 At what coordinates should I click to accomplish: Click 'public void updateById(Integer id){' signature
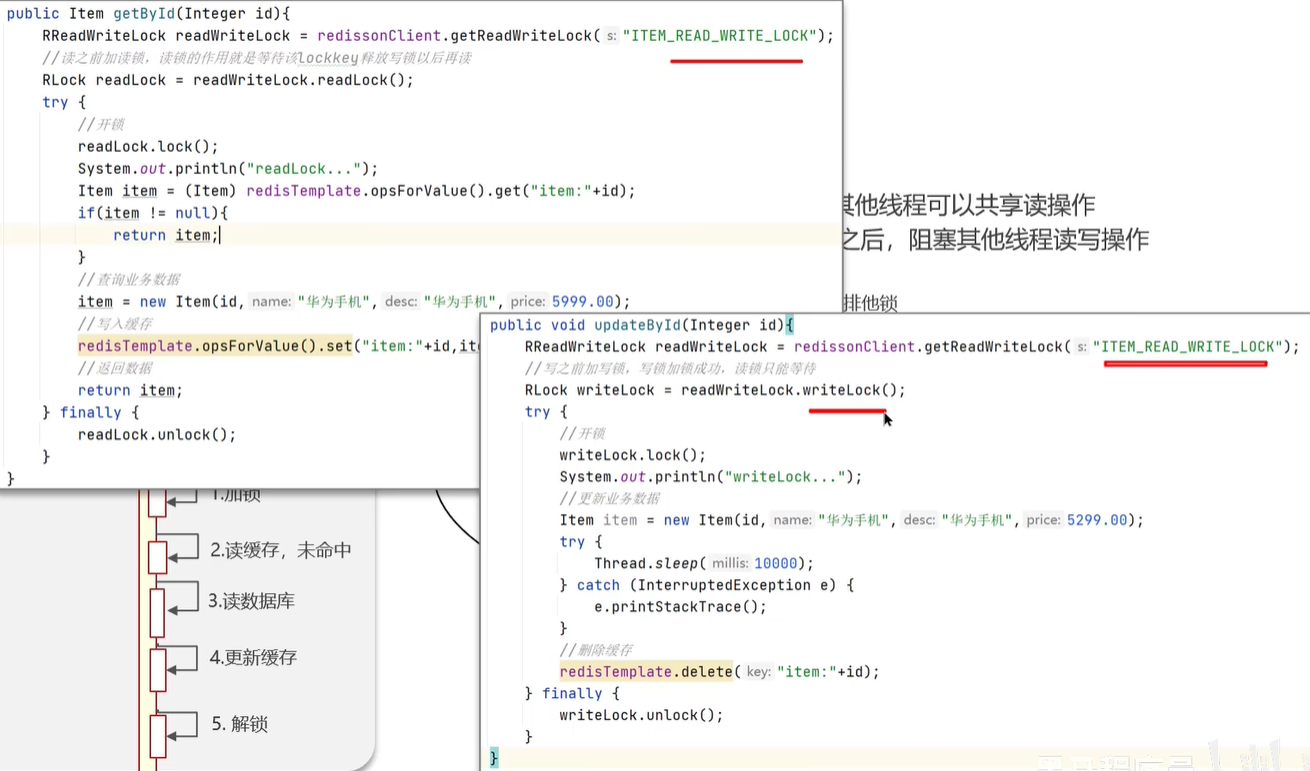coord(641,325)
